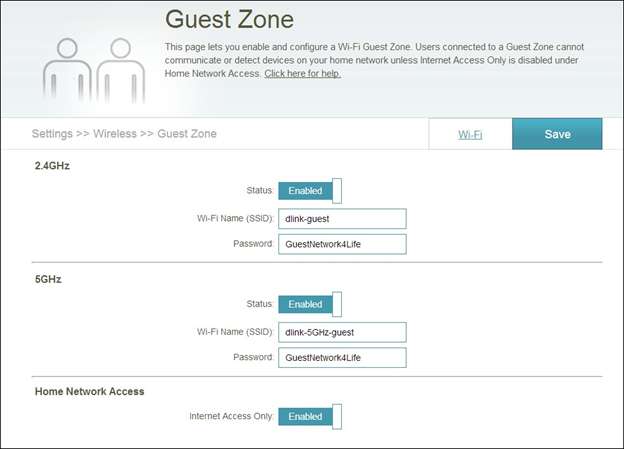Save the Guest Zone settings
The width and height of the screenshot is (624, 449).
pyautogui.click(x=557, y=134)
